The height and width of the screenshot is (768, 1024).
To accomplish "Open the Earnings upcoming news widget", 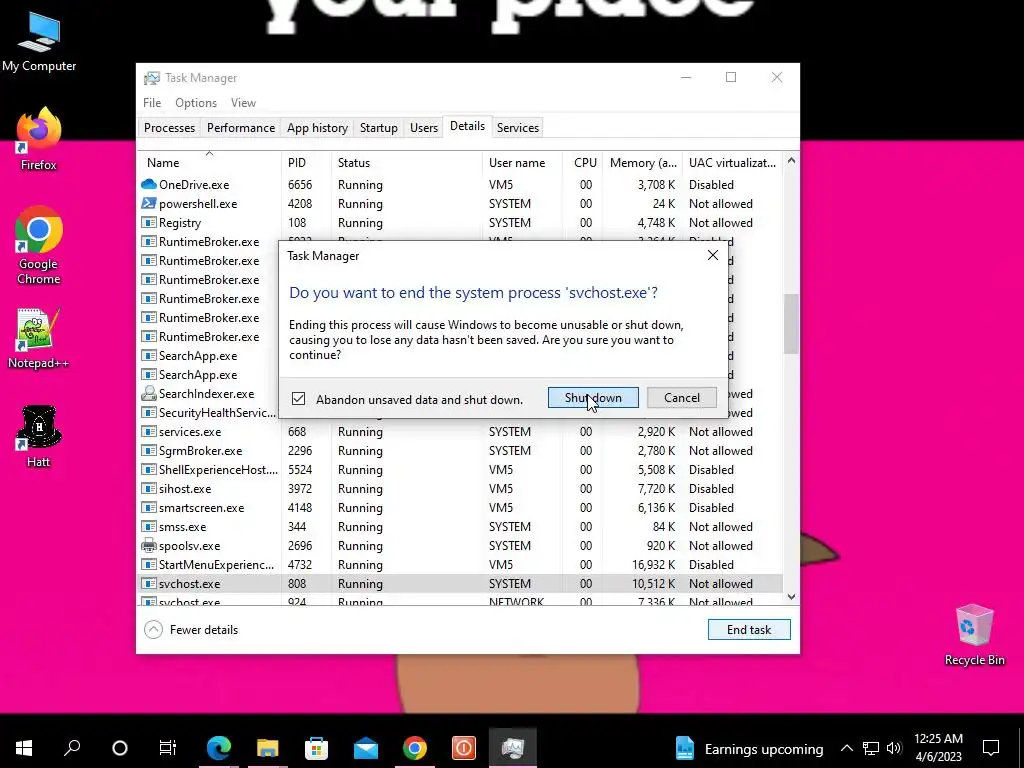I will coord(748,748).
